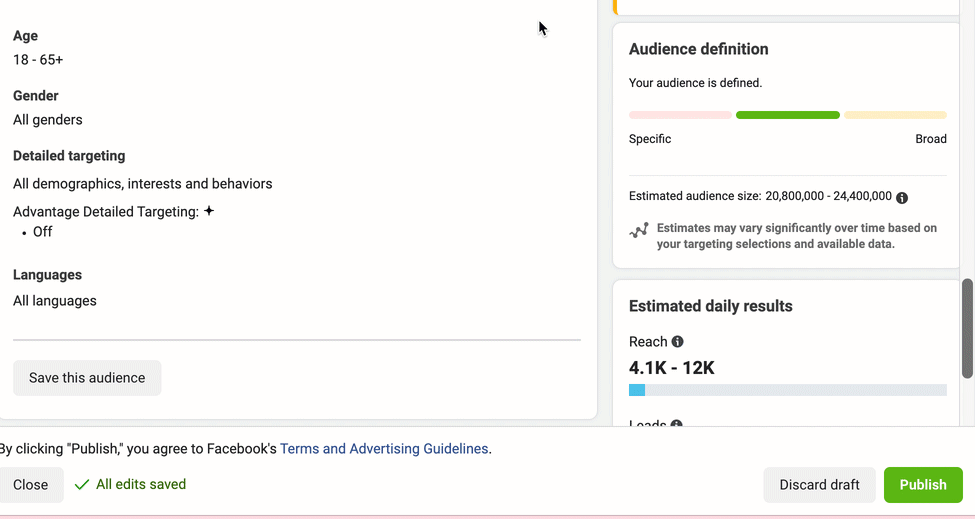
Task: Click the vertical scrollbar on the right
Action: (x=967, y=329)
